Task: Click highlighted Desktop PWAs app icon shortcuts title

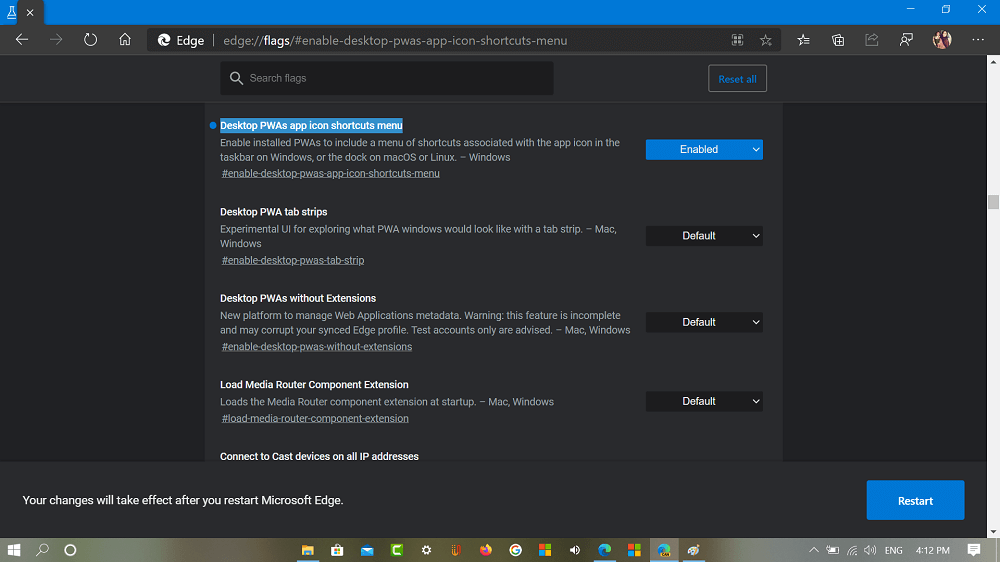Action: (x=311, y=126)
